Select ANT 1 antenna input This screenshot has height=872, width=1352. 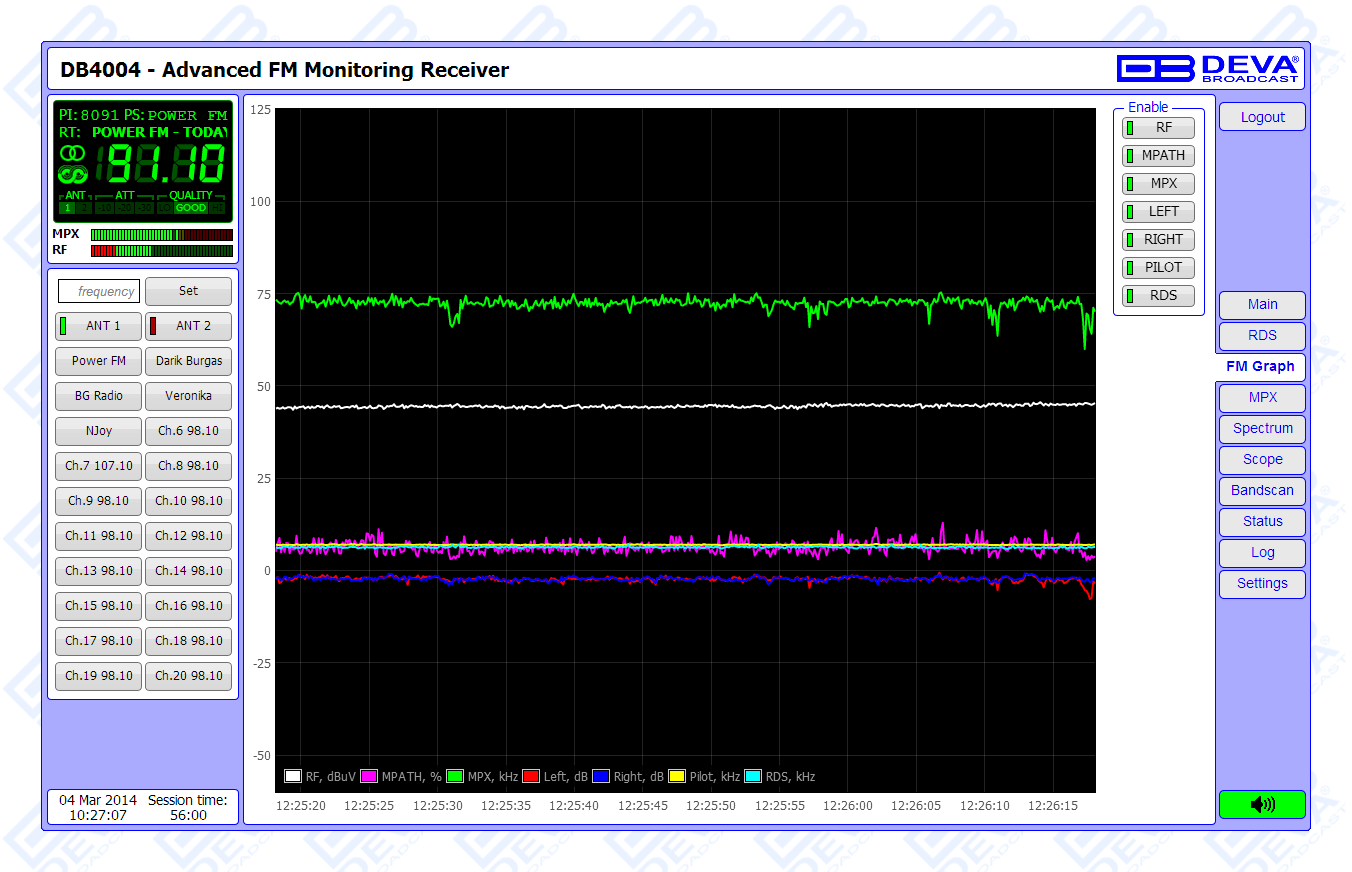[x=99, y=326]
